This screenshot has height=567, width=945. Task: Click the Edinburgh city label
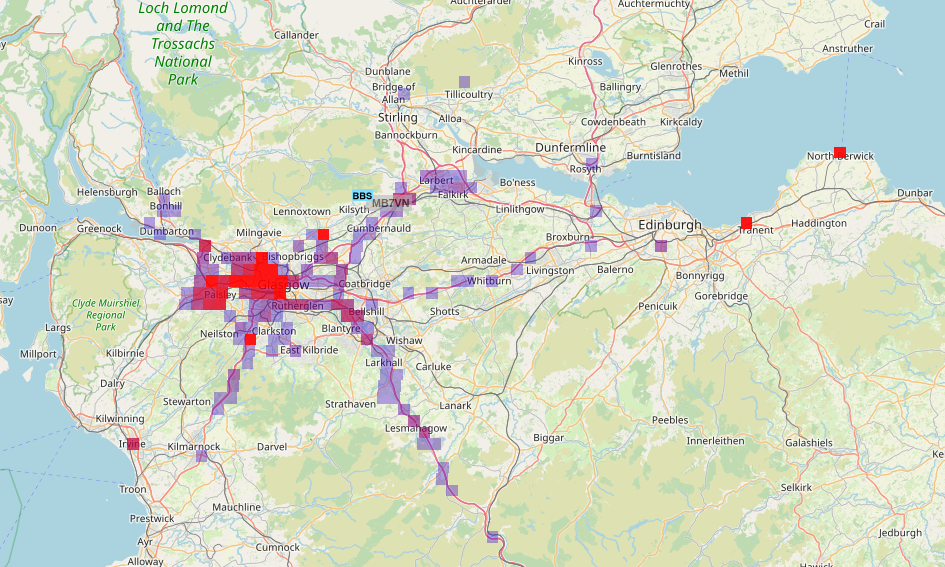point(670,226)
